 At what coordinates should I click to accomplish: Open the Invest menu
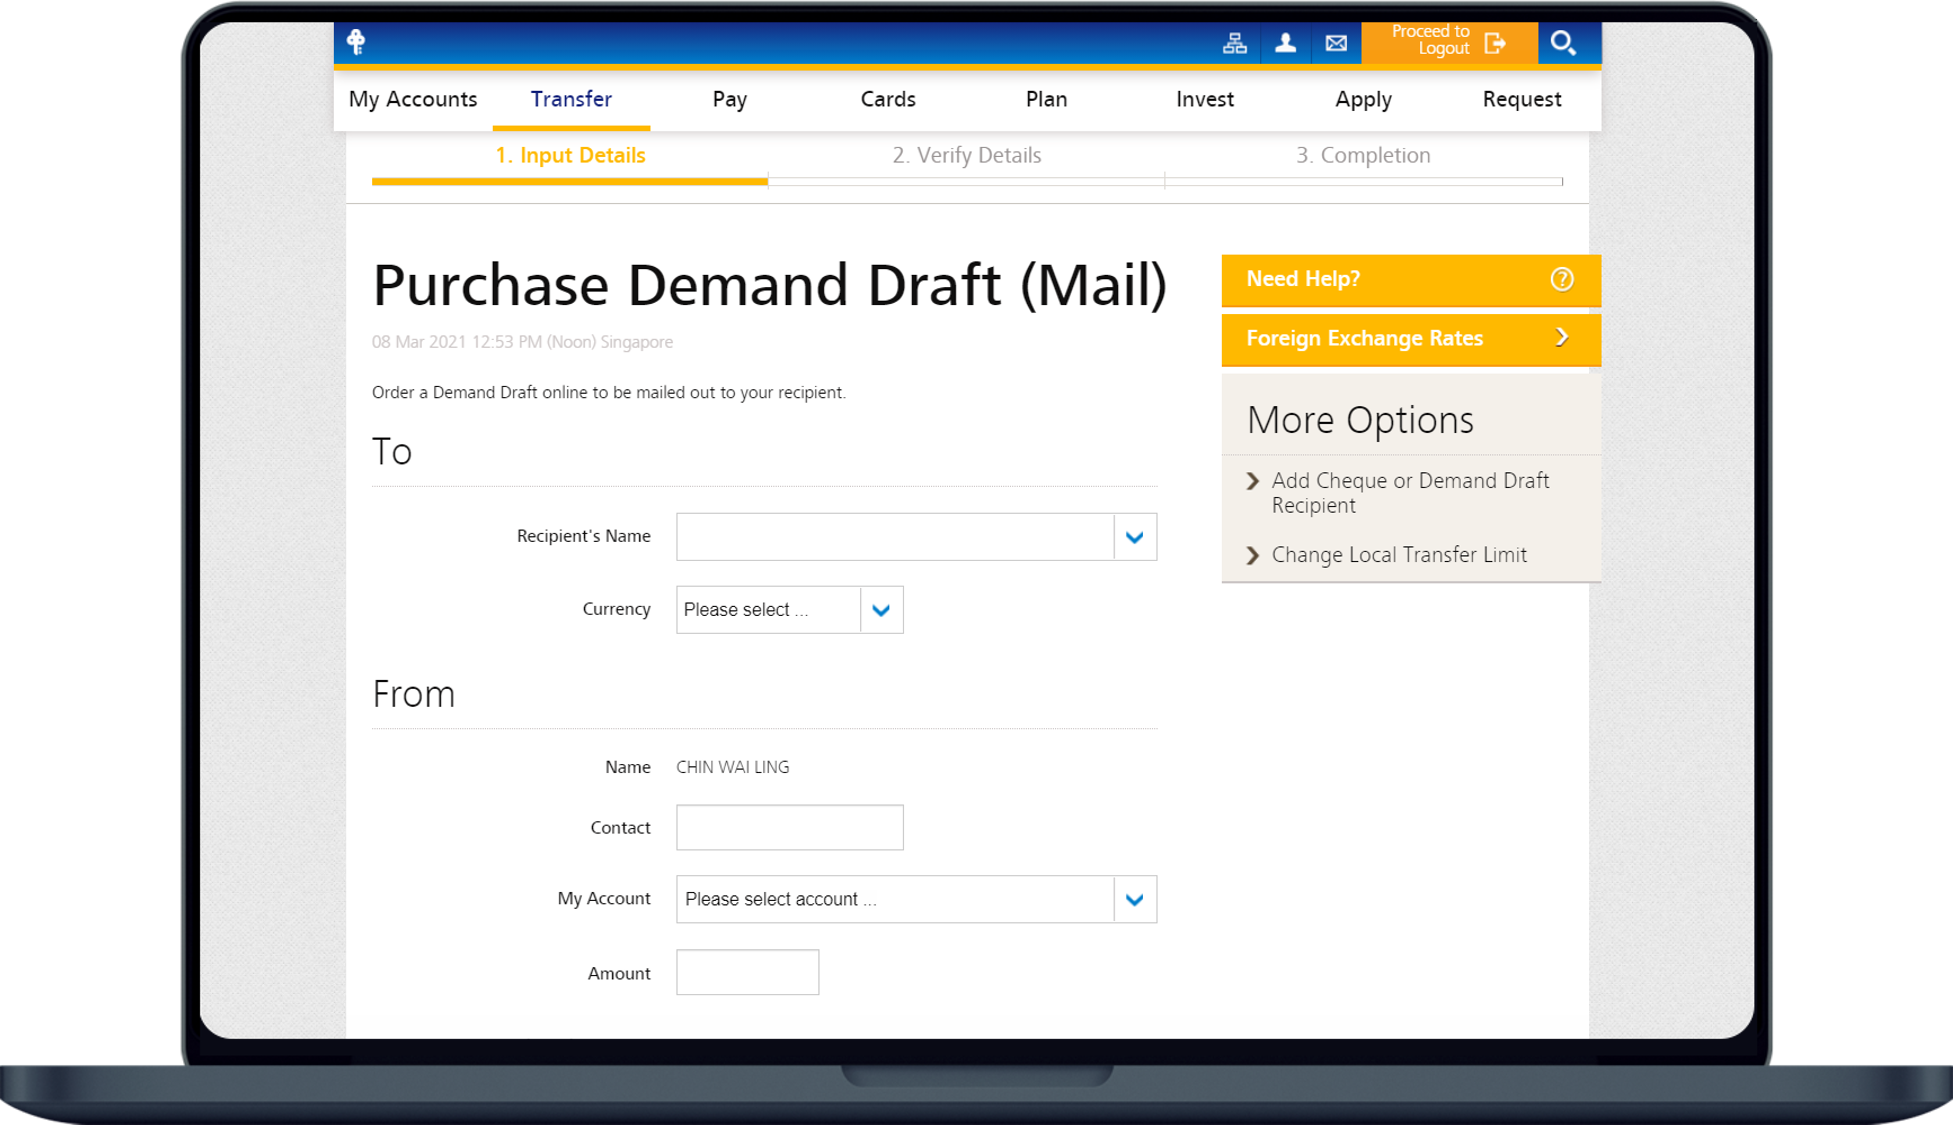click(1204, 99)
